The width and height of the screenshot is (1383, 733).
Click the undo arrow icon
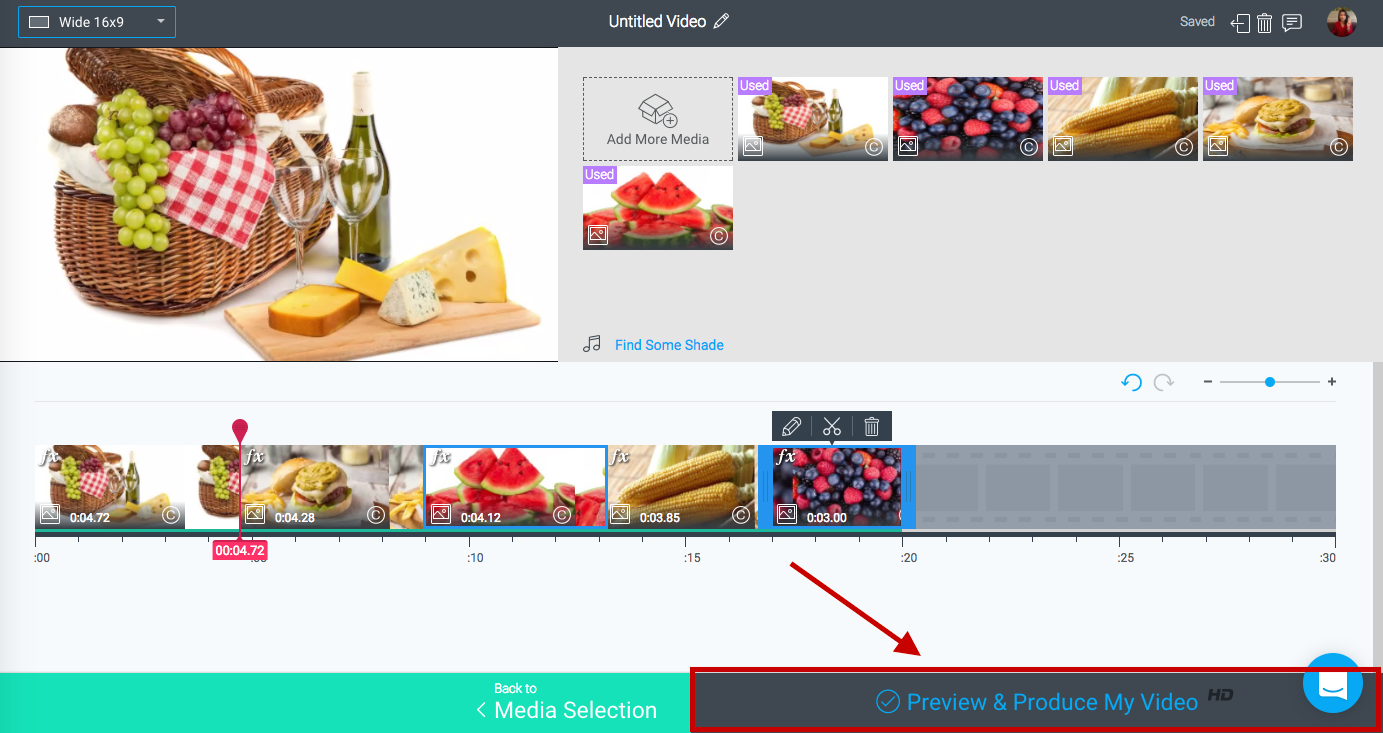click(x=1132, y=382)
